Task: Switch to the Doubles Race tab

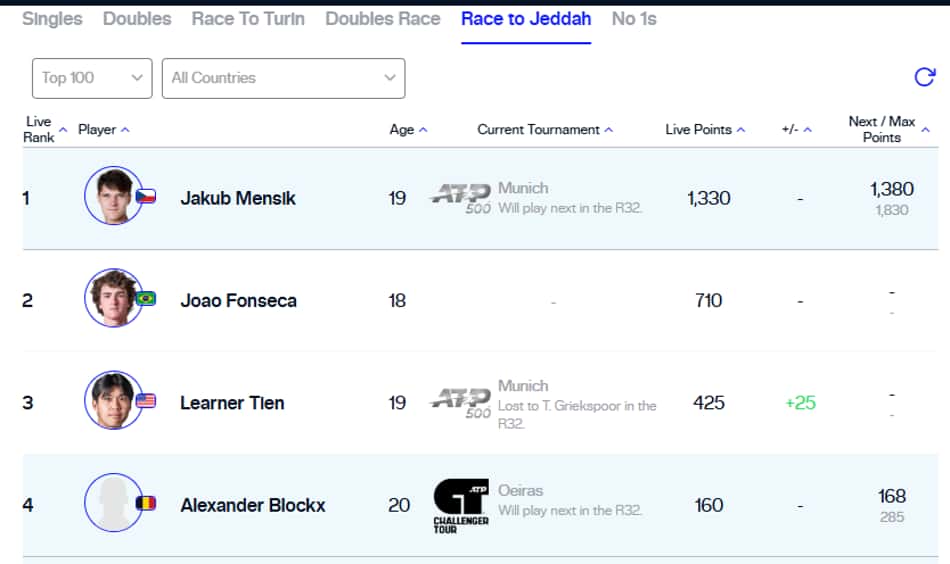Action: [383, 19]
